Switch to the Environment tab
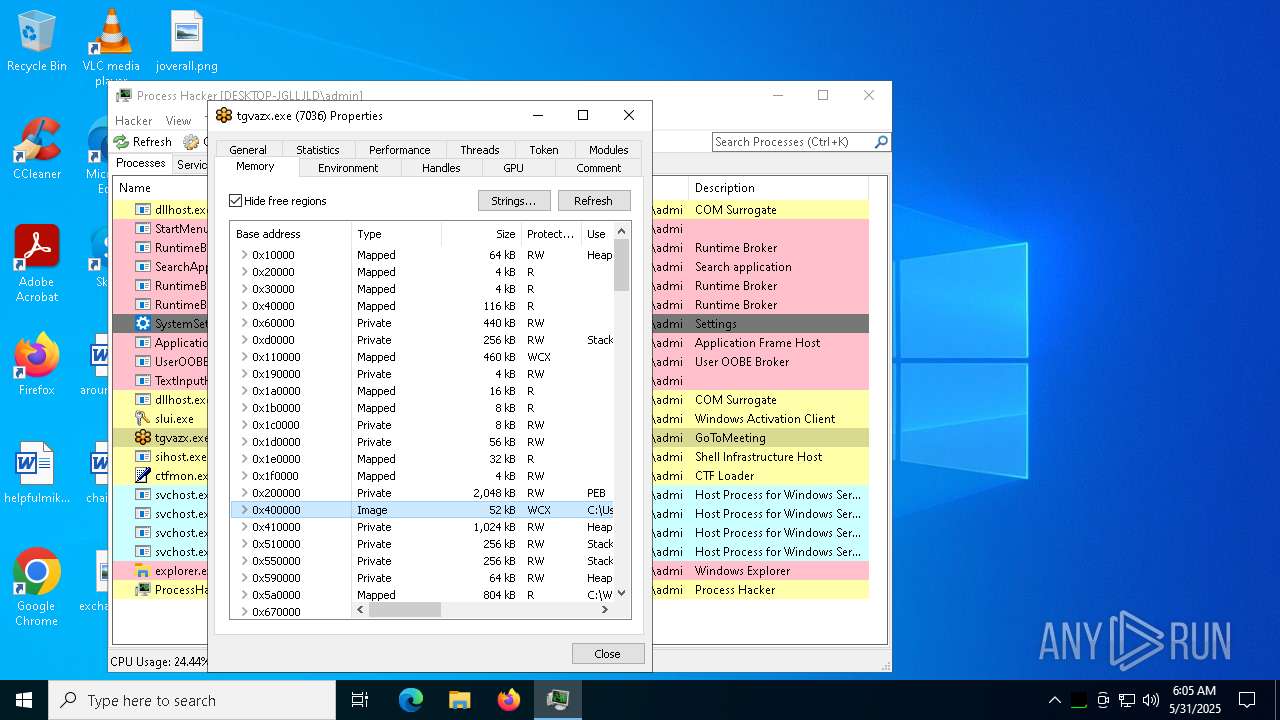Screen dimensions: 1280x720 click(348, 168)
